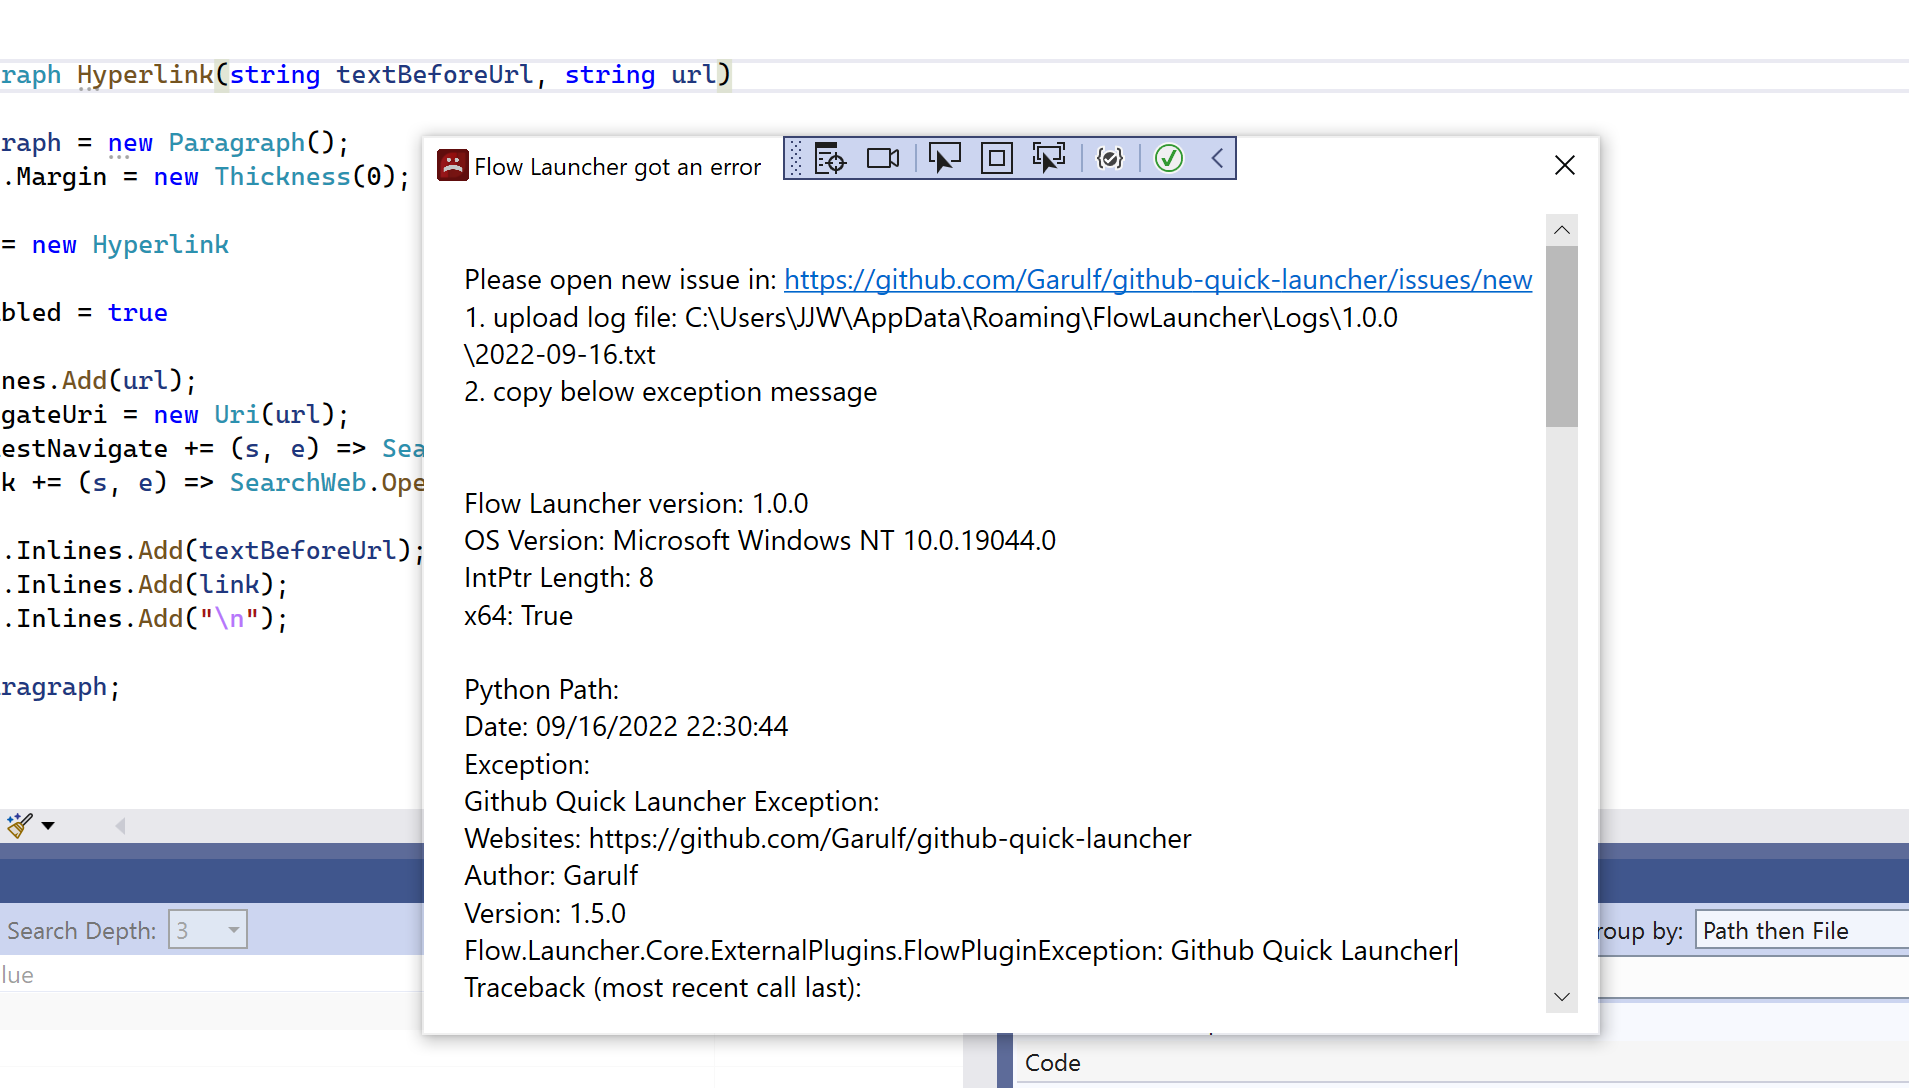The image size is (1909, 1088).
Task: Click '2. copy below exception message' line
Action: pos(671,392)
